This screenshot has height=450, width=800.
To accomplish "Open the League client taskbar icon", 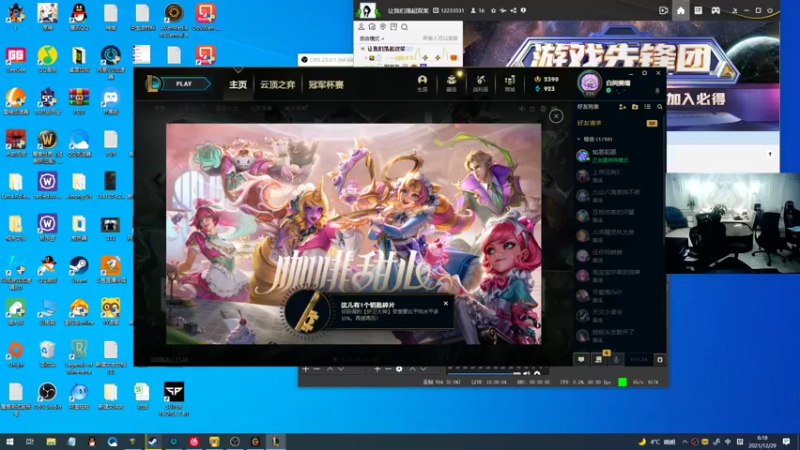I will (276, 441).
